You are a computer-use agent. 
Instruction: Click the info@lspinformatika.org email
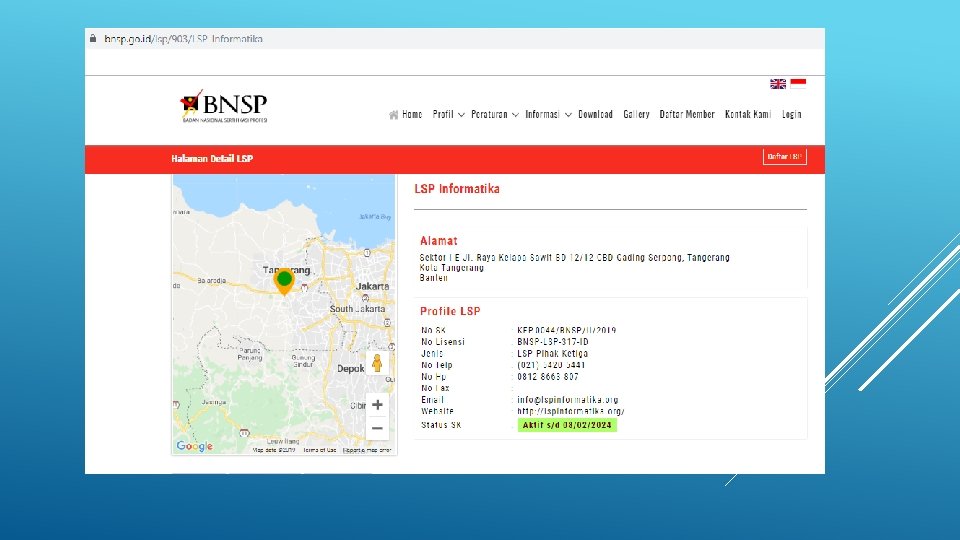pyautogui.click(x=568, y=400)
